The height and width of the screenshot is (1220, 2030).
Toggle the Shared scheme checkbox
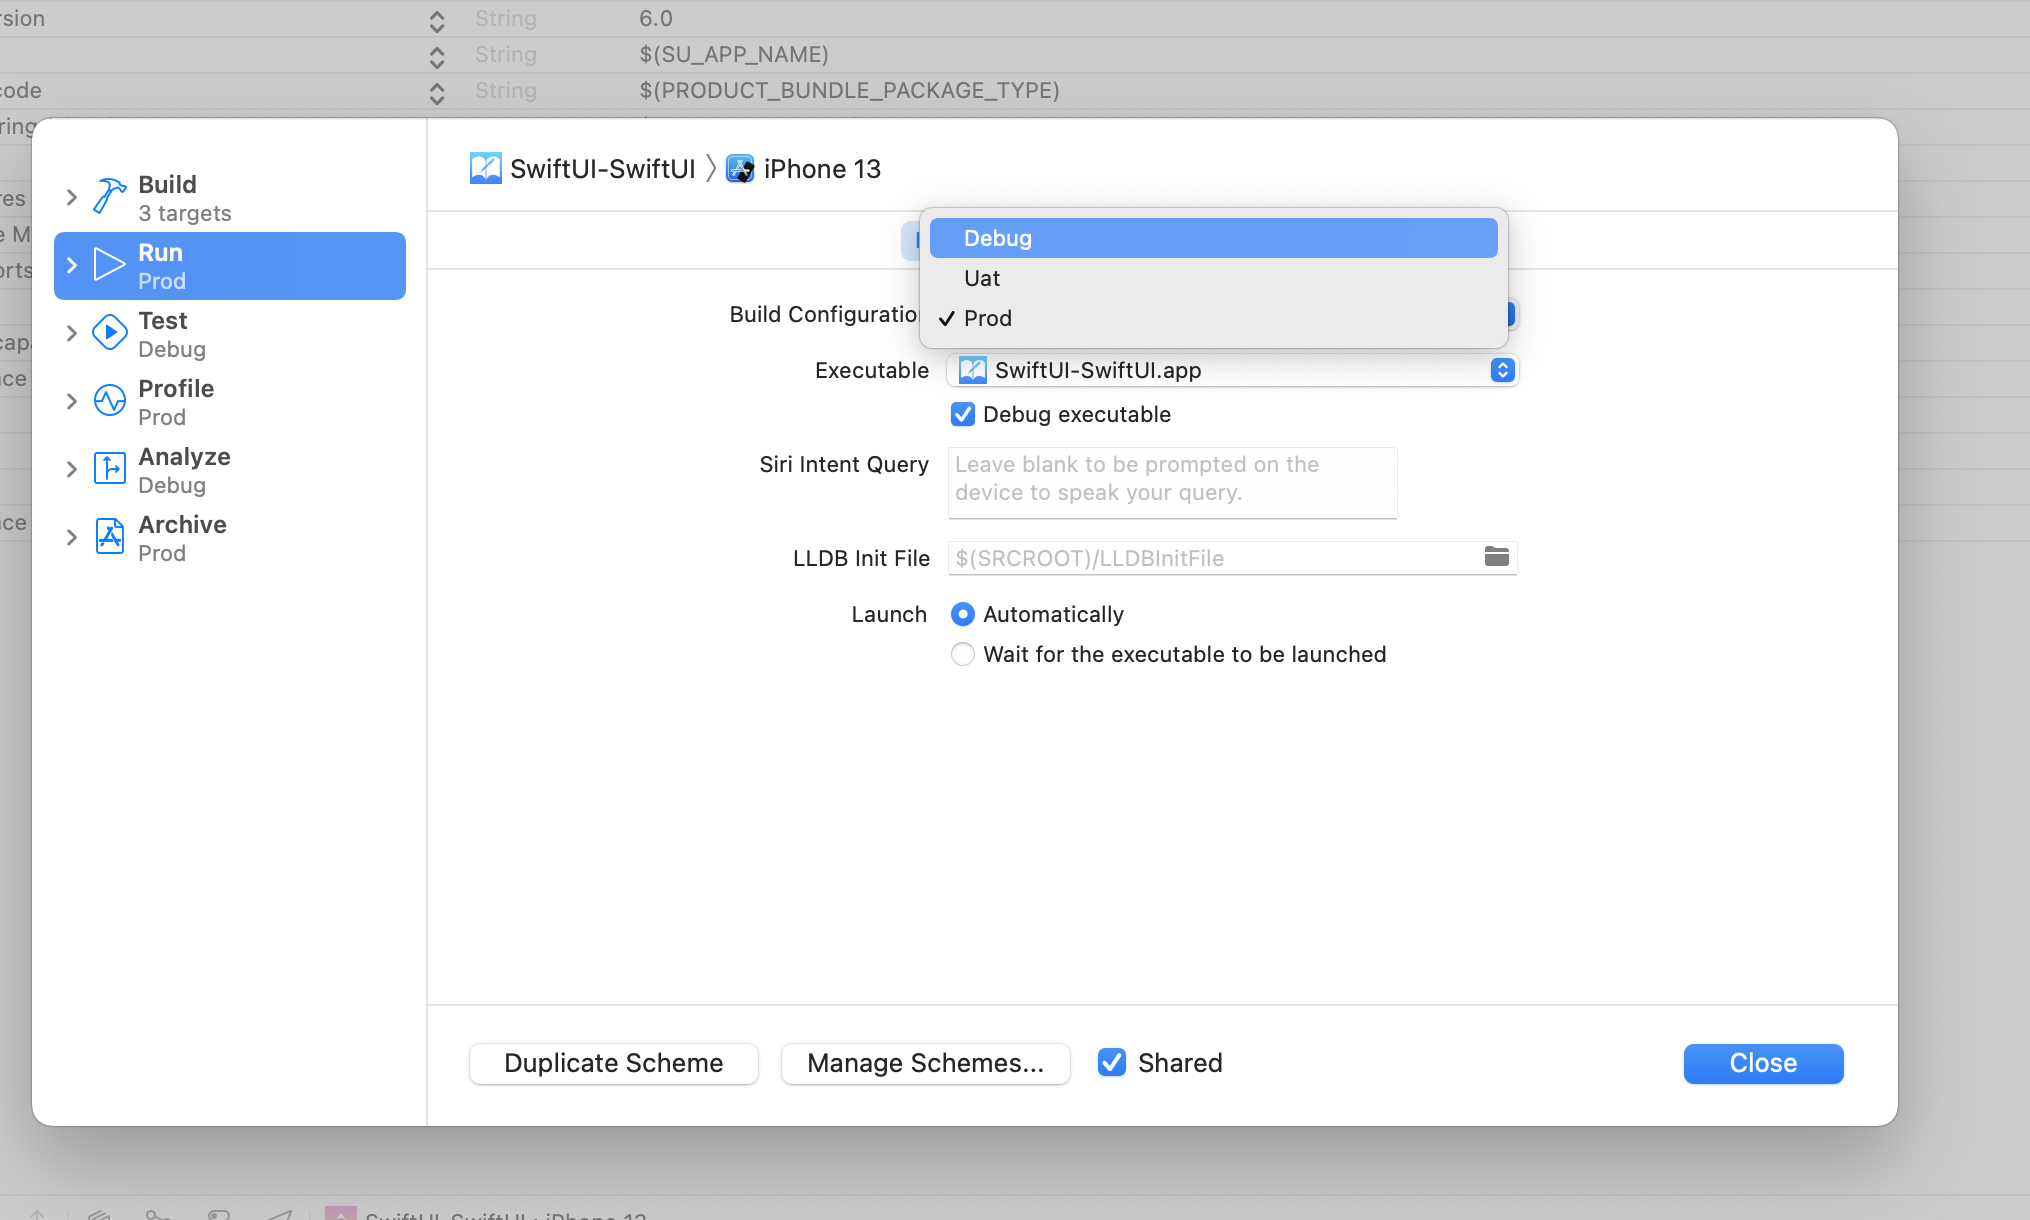coord(1111,1062)
